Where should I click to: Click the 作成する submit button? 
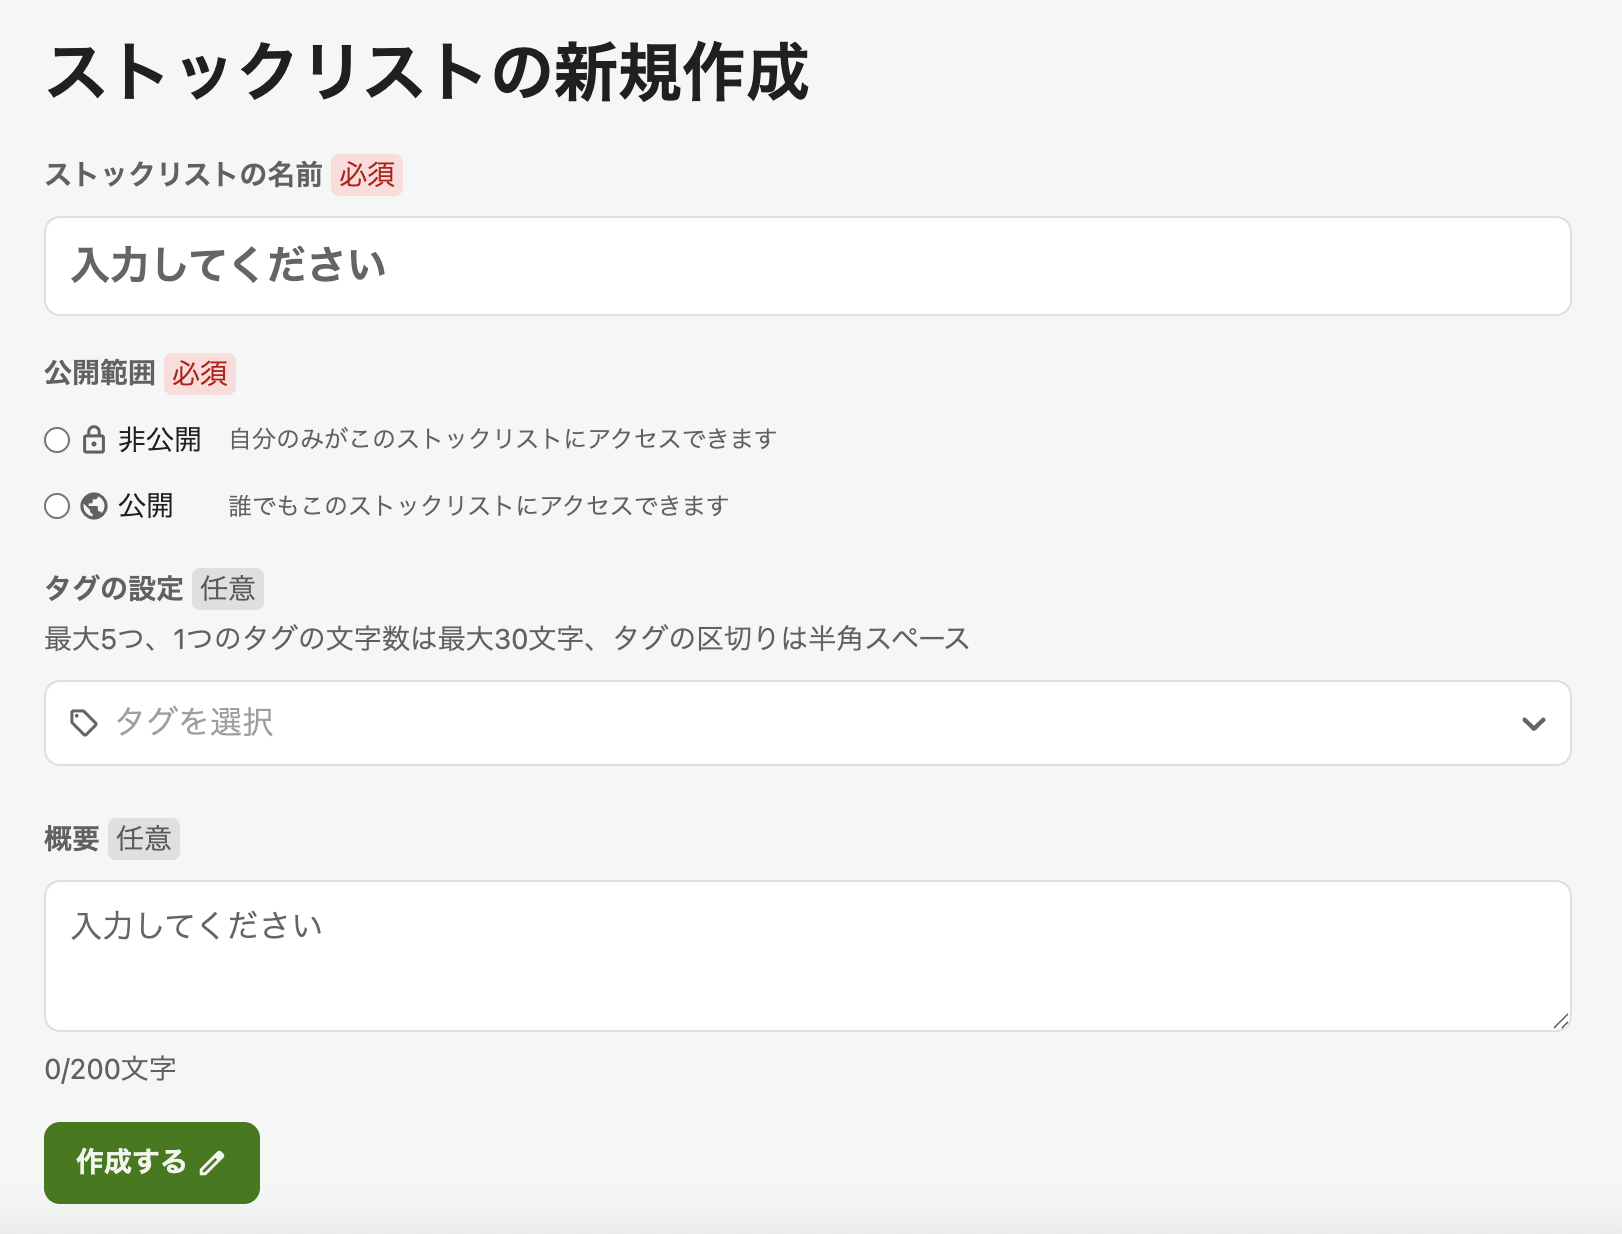[x=151, y=1163]
